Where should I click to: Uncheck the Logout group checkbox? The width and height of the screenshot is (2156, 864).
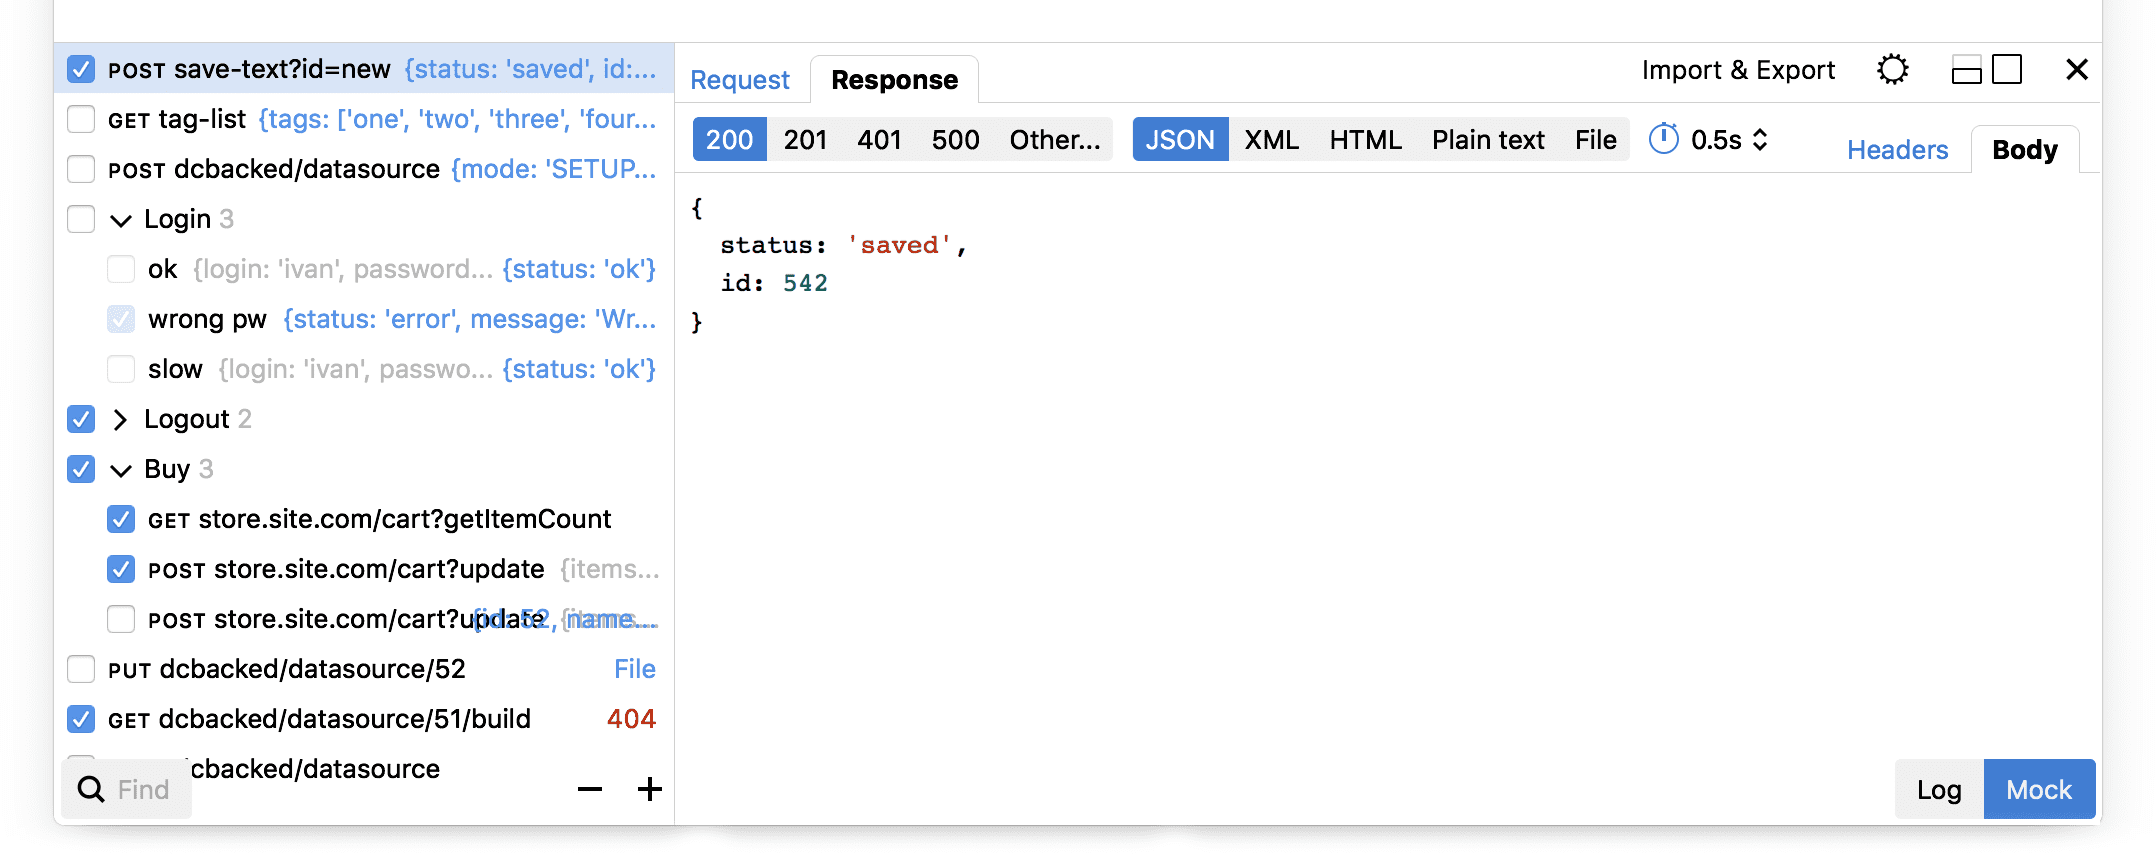point(81,419)
